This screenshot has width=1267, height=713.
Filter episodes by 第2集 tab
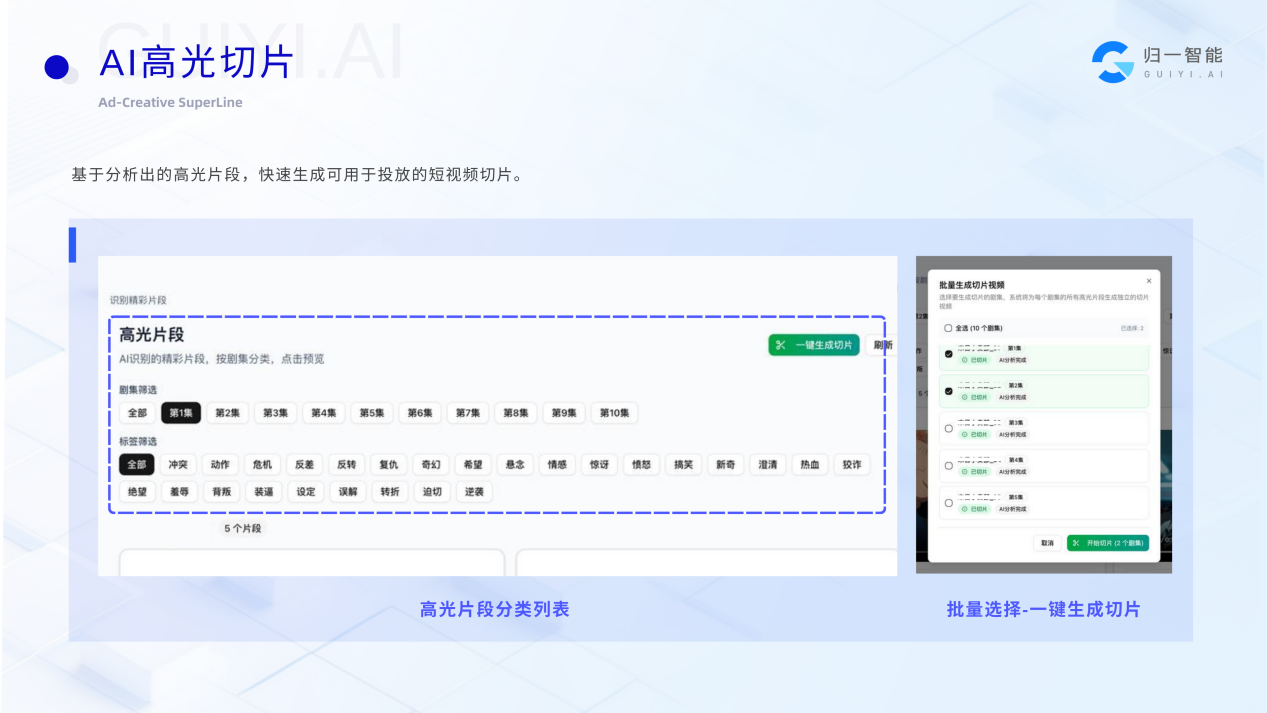227,413
